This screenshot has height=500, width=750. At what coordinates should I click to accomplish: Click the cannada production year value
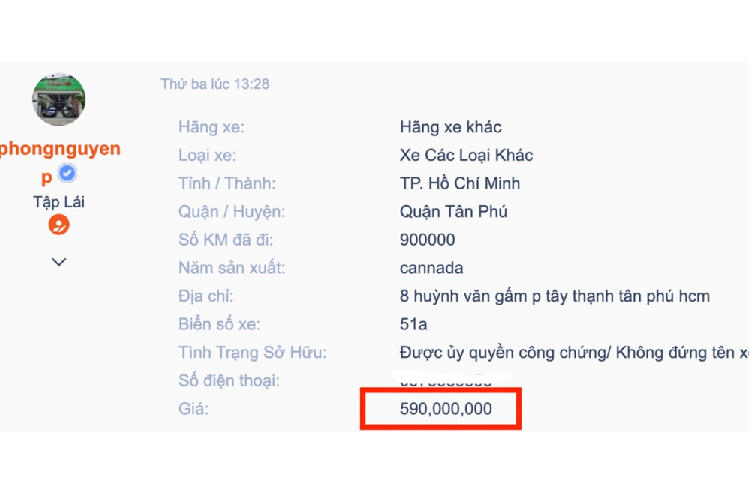(431, 268)
